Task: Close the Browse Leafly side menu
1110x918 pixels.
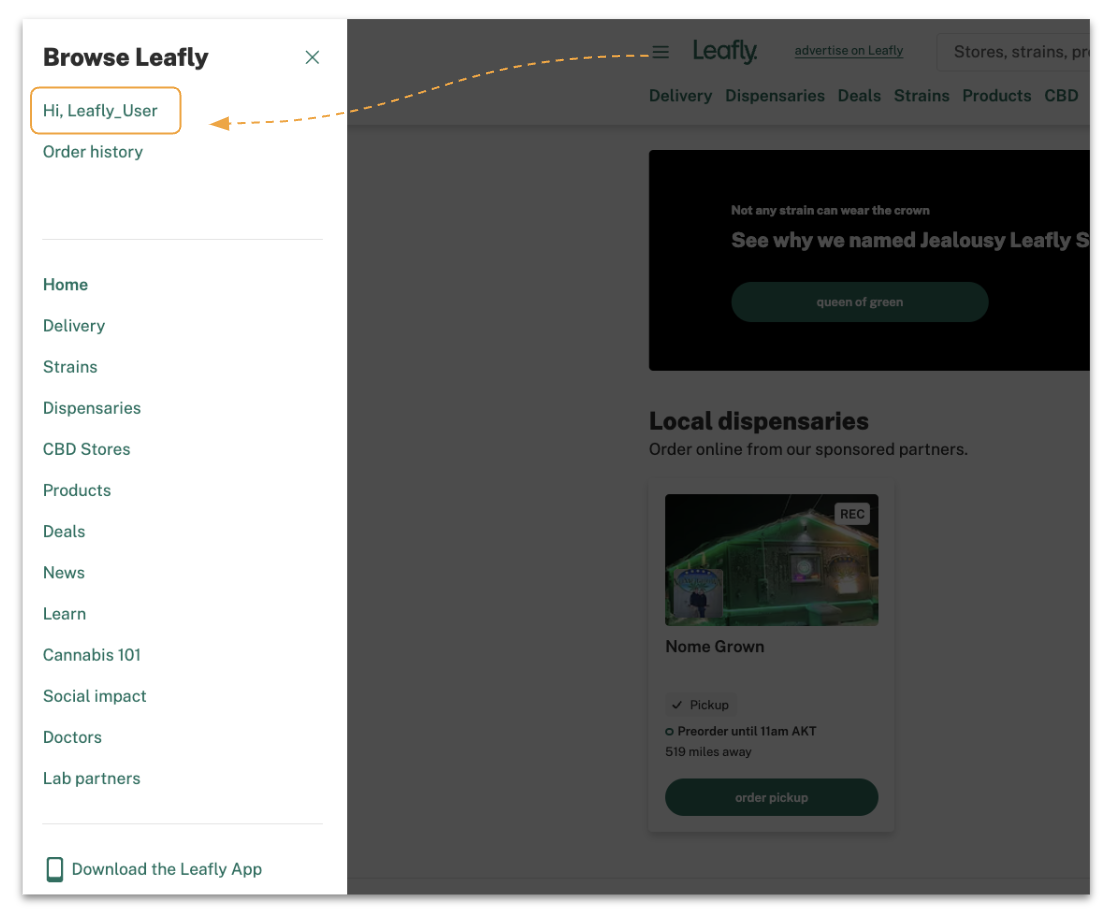Action: click(312, 57)
